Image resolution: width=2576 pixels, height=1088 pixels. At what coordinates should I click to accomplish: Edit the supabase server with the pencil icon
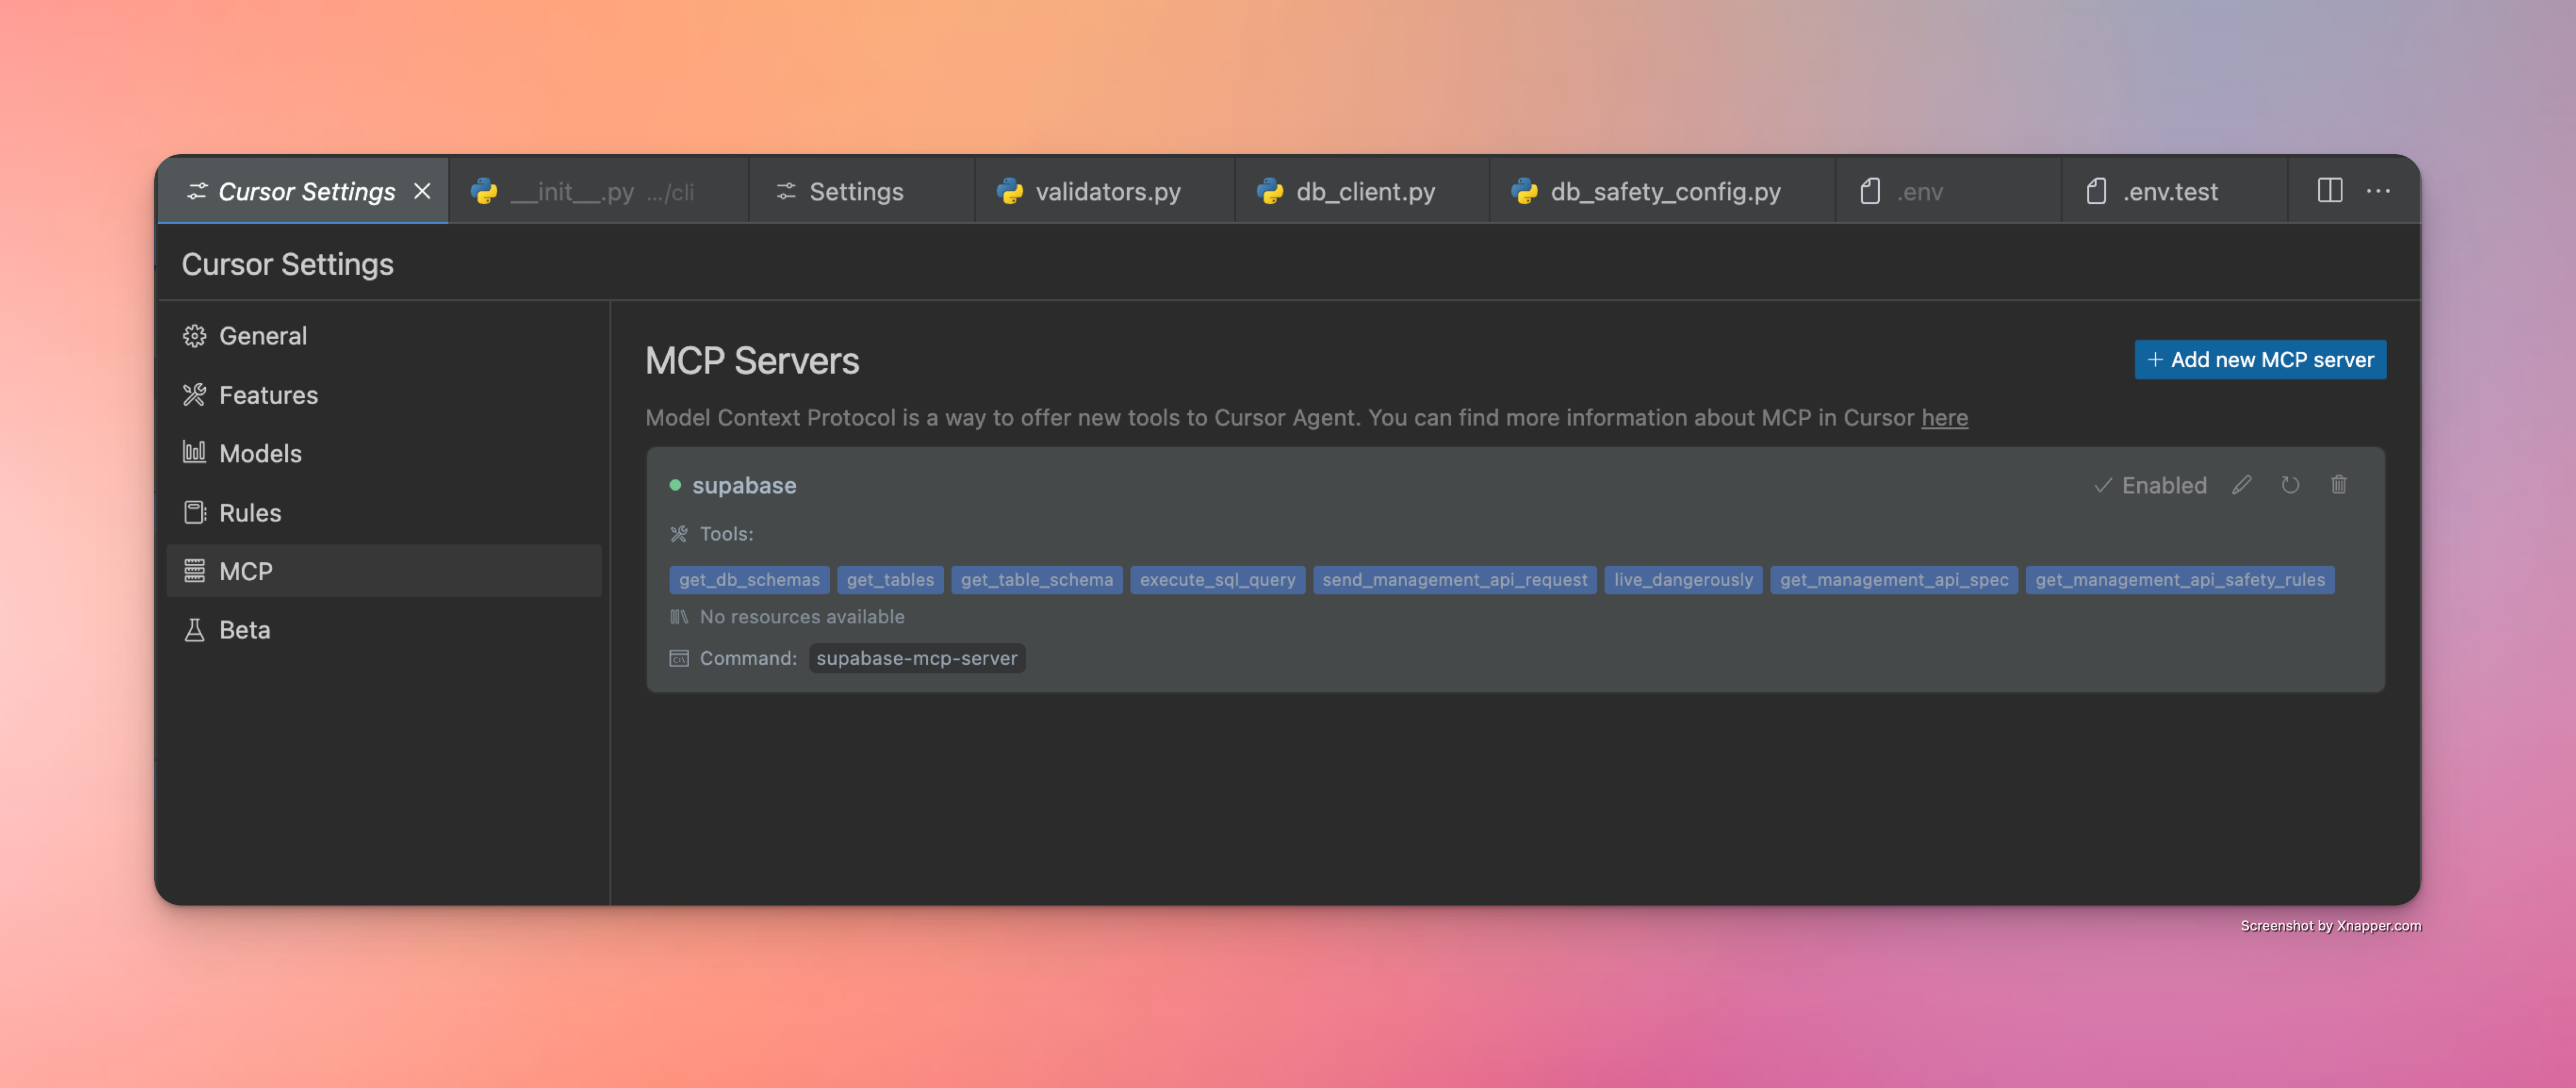tap(2242, 485)
